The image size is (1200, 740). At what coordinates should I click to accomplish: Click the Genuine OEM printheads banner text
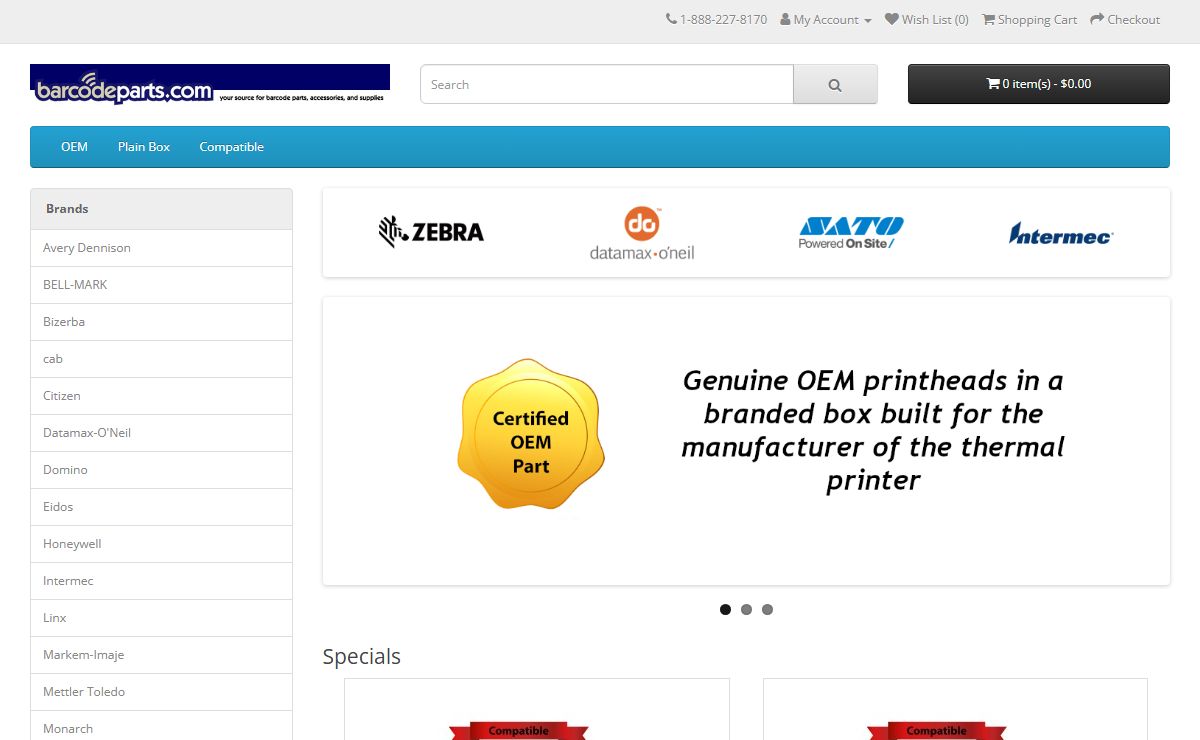pyautogui.click(x=873, y=430)
